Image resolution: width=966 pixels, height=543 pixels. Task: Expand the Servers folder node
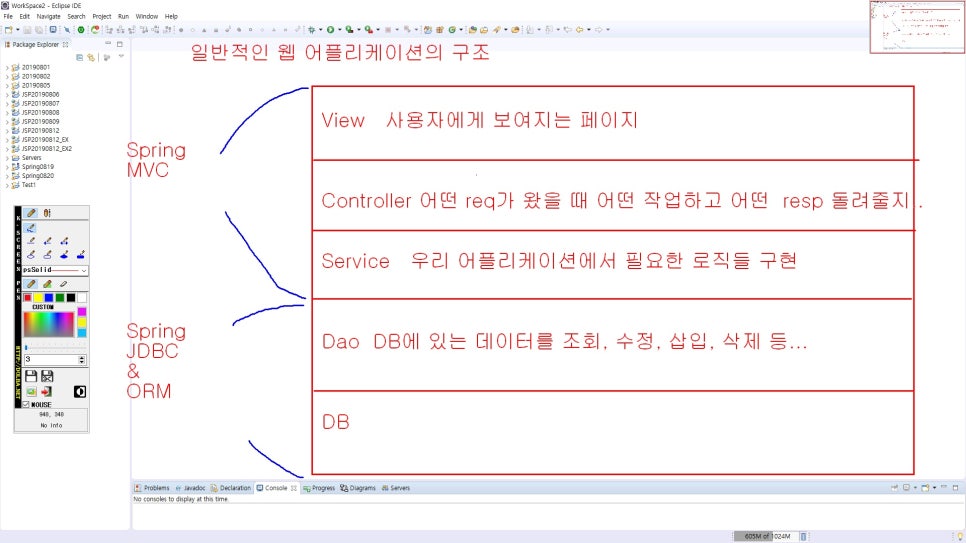click(7, 158)
